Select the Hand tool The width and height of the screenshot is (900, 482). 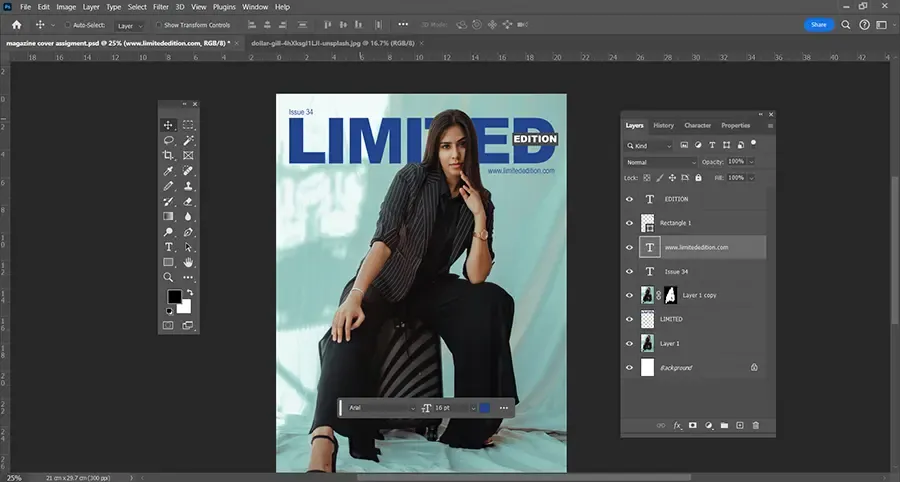(x=188, y=262)
